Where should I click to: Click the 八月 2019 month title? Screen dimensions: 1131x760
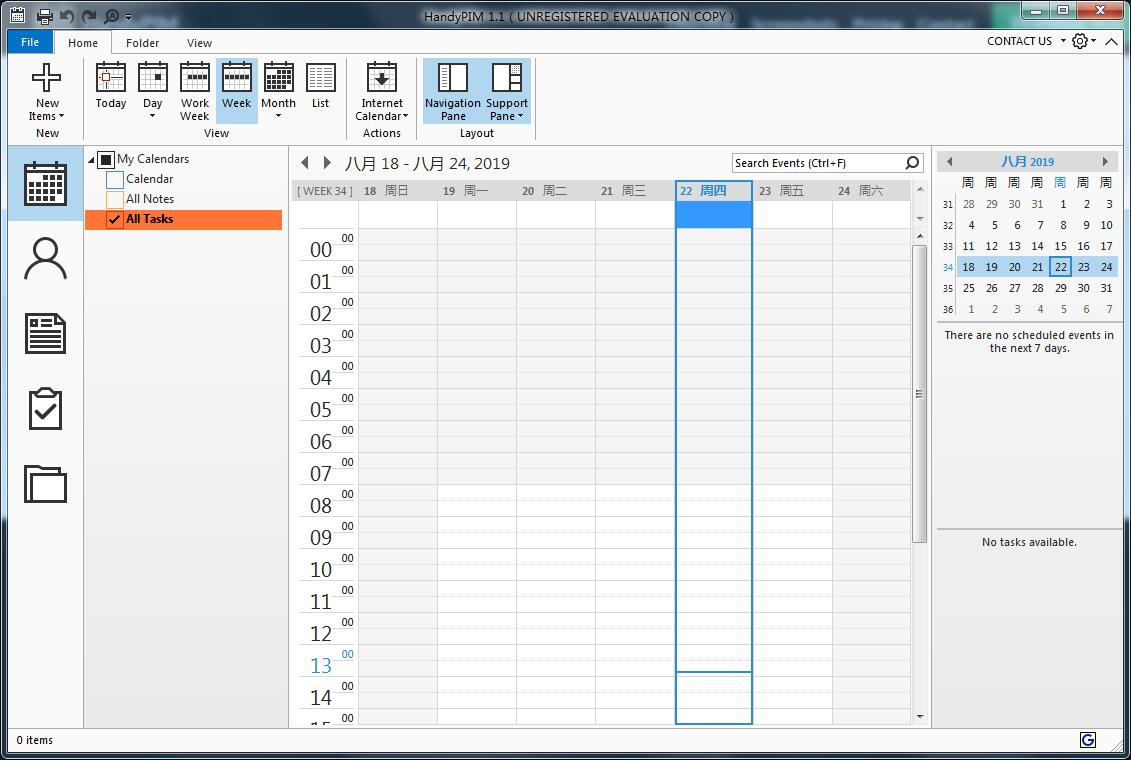point(1027,162)
